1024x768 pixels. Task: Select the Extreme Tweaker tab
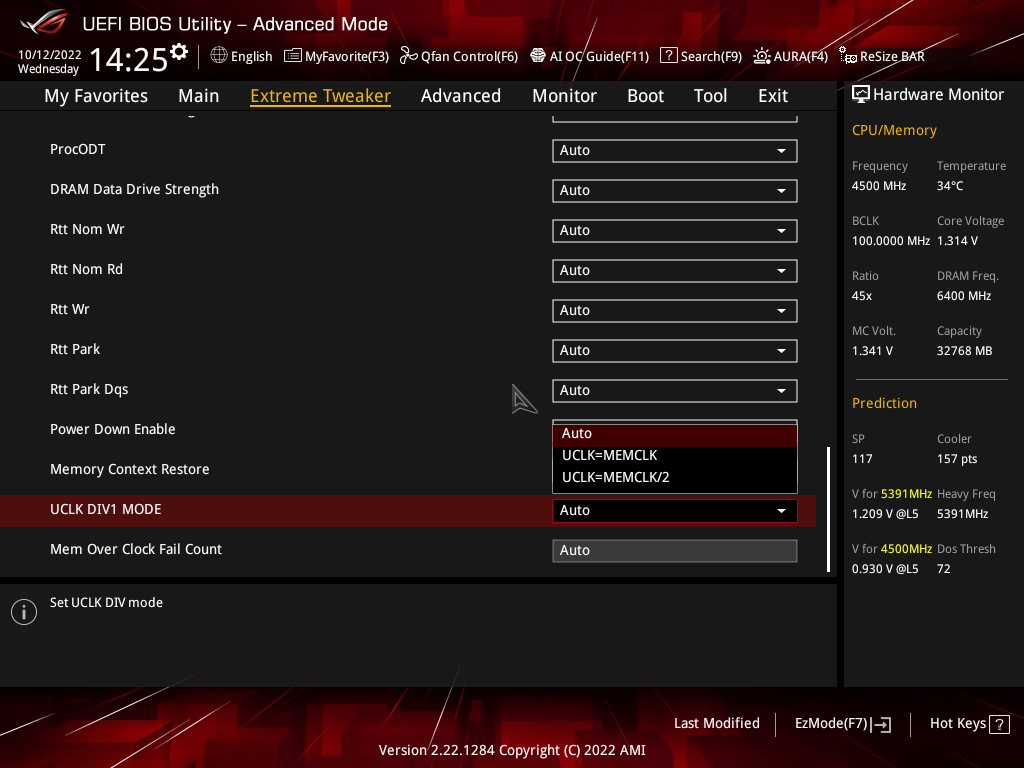click(321, 96)
